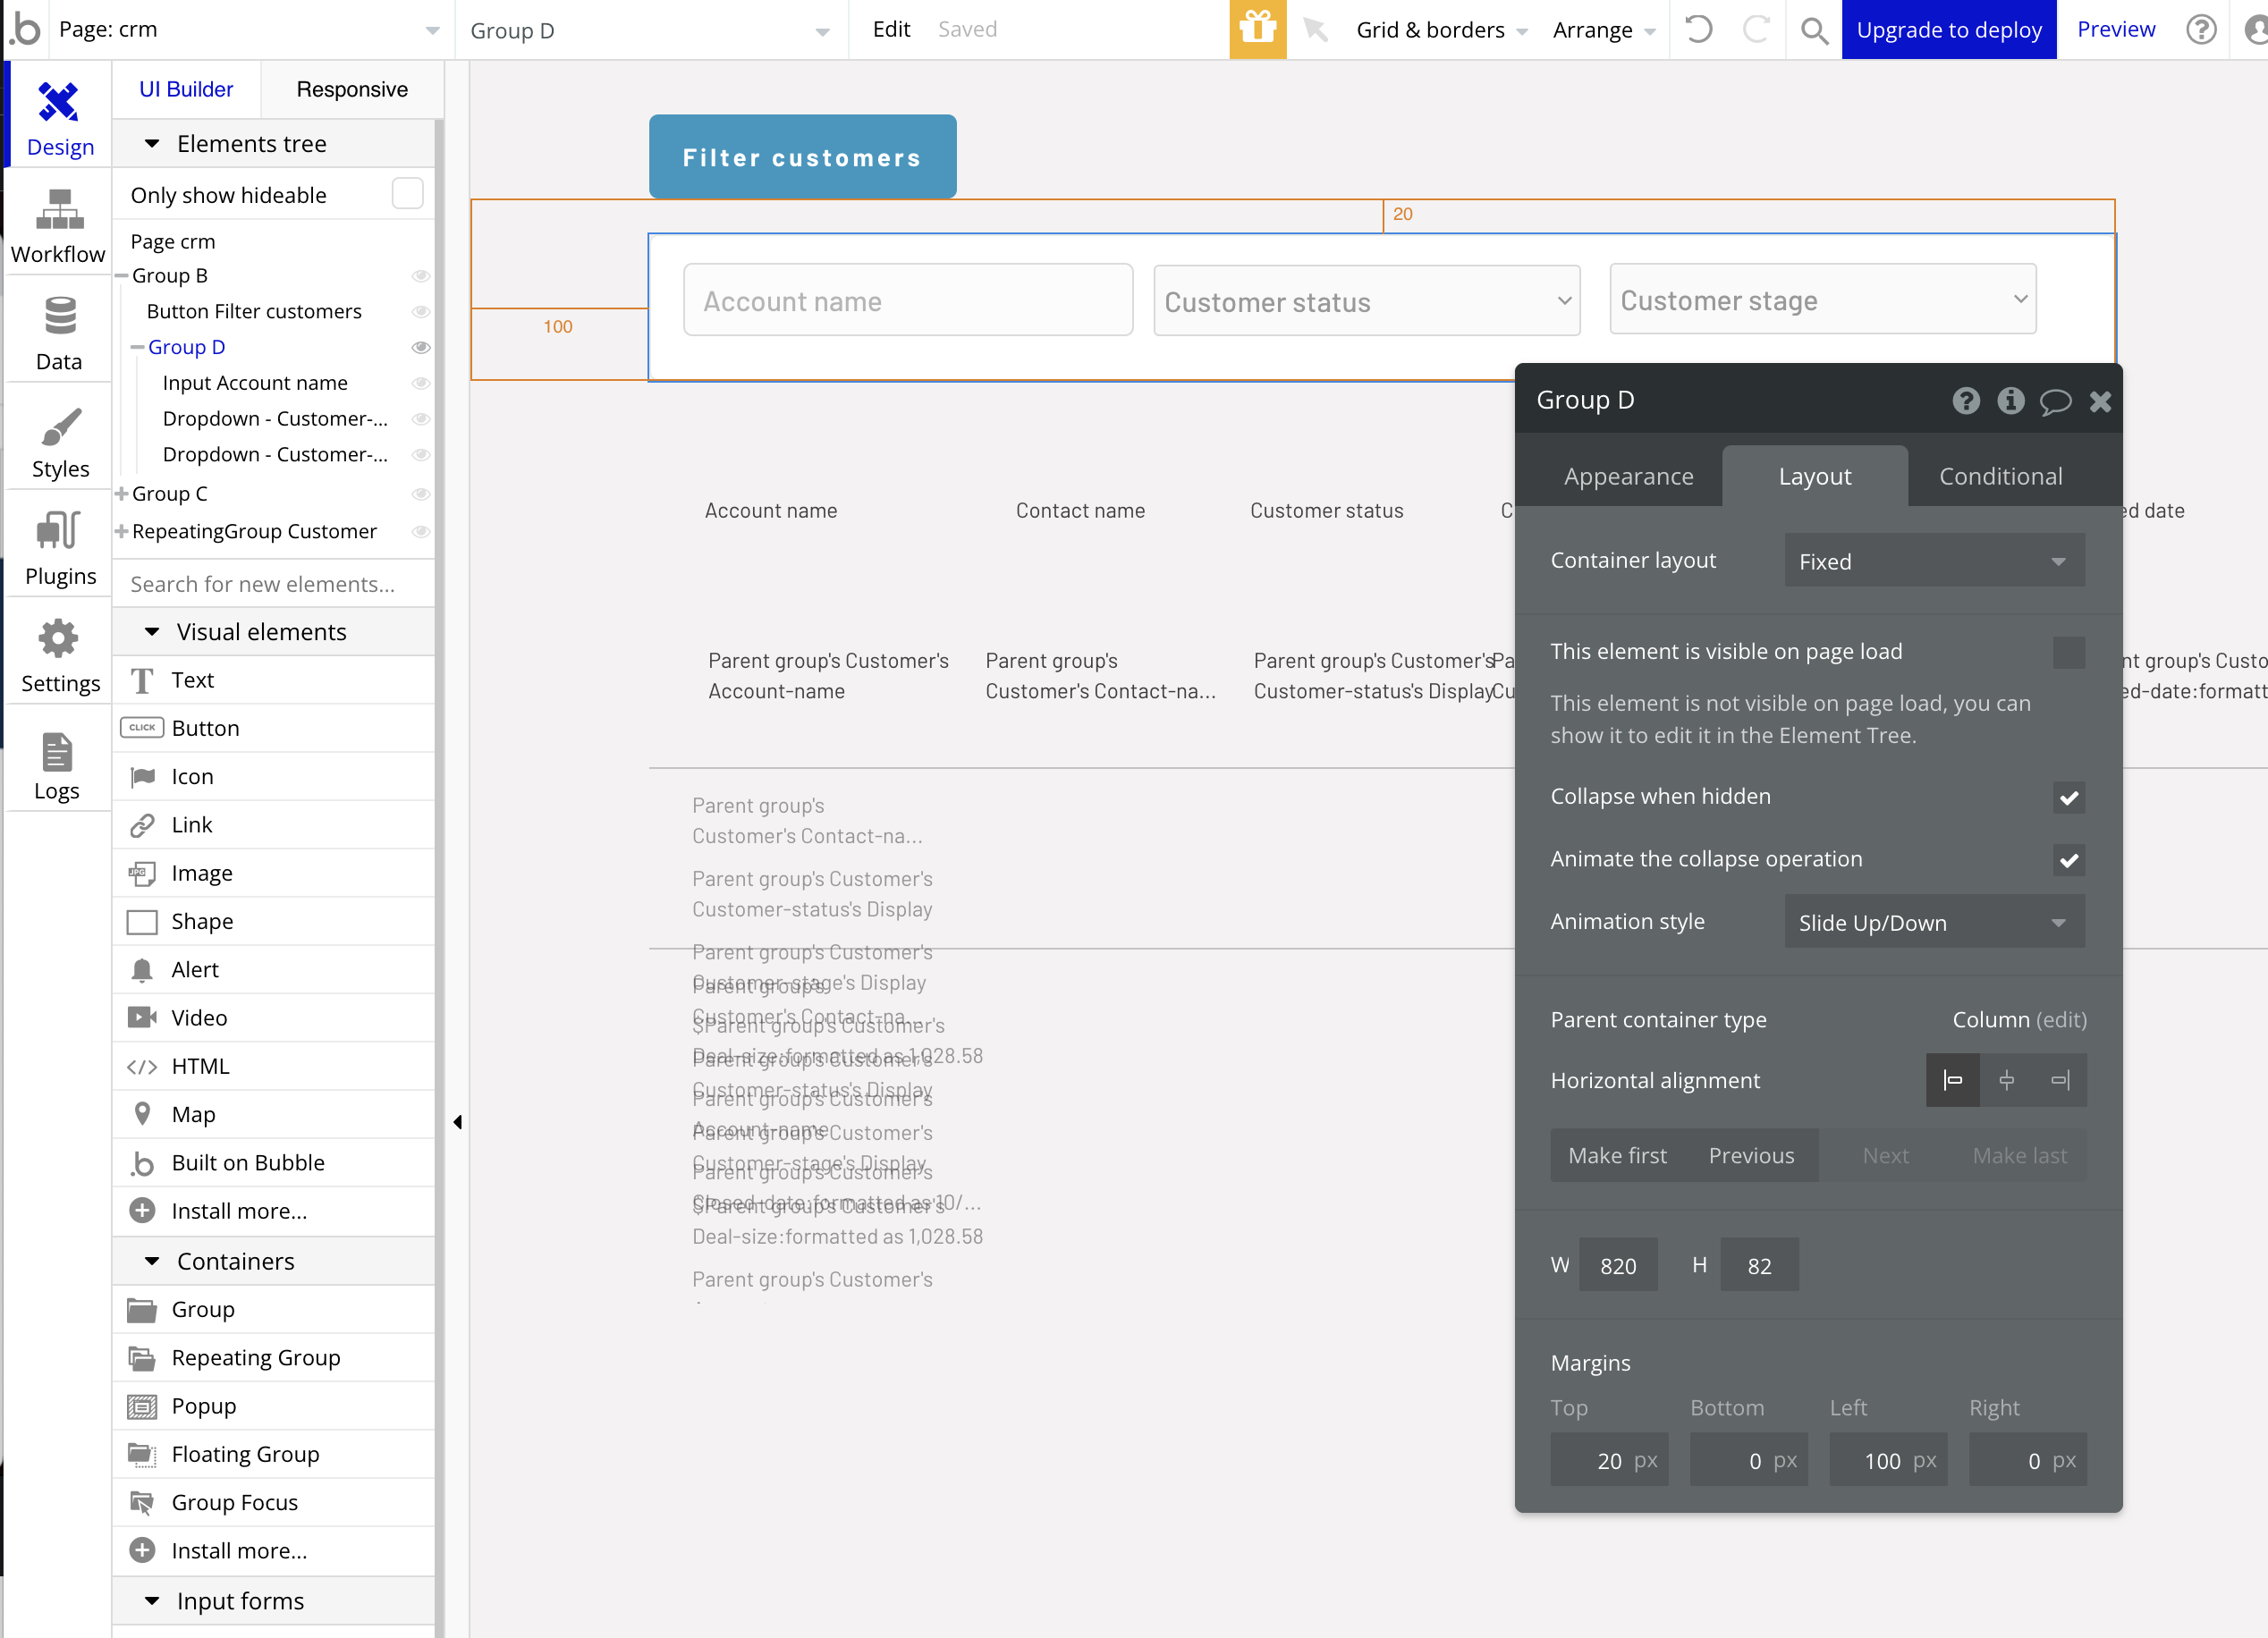Click center horizontal alignment icon
This screenshot has height=1638, width=2268.
pyautogui.click(x=2006, y=1080)
